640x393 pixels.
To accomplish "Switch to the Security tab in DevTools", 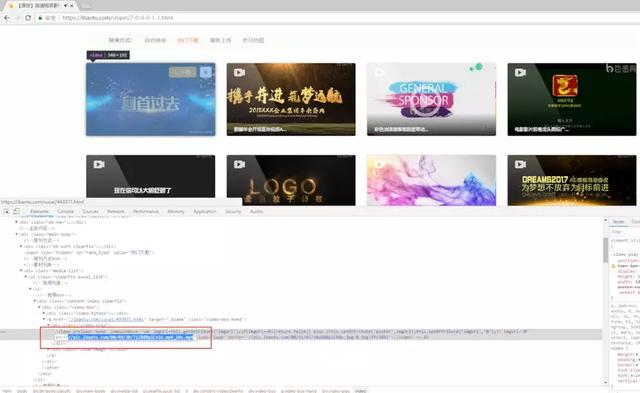I will tap(233, 211).
